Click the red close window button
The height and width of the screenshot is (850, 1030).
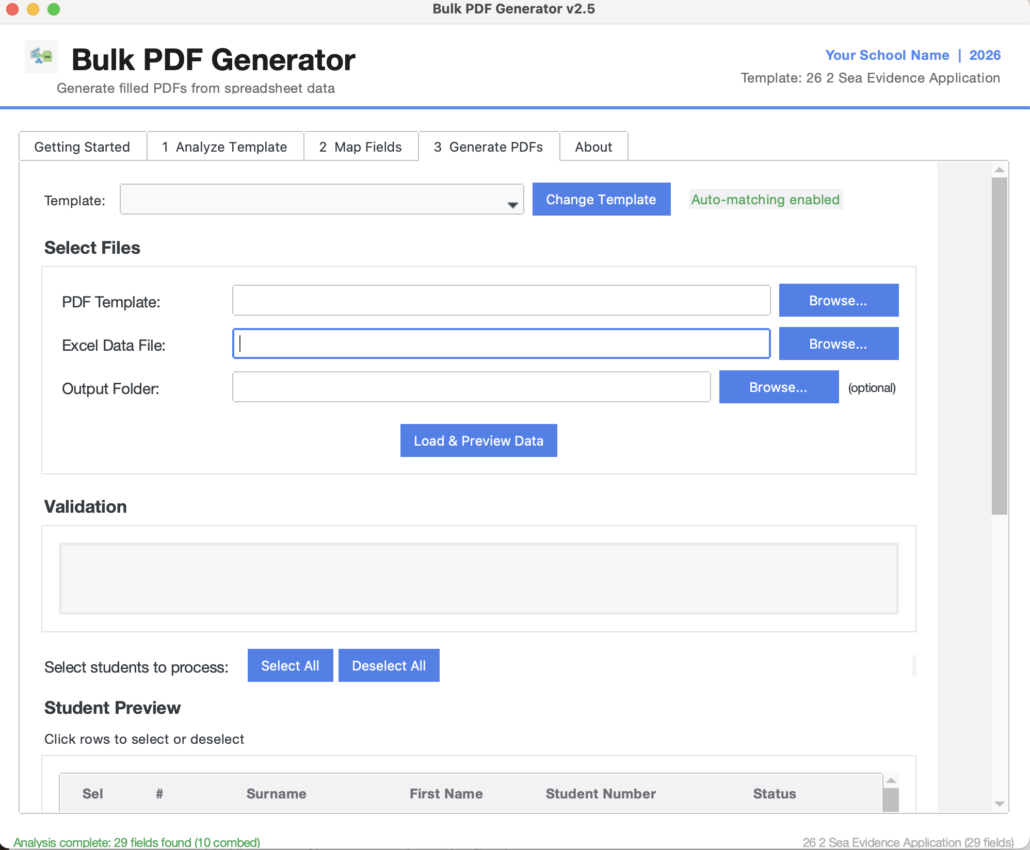point(13,9)
